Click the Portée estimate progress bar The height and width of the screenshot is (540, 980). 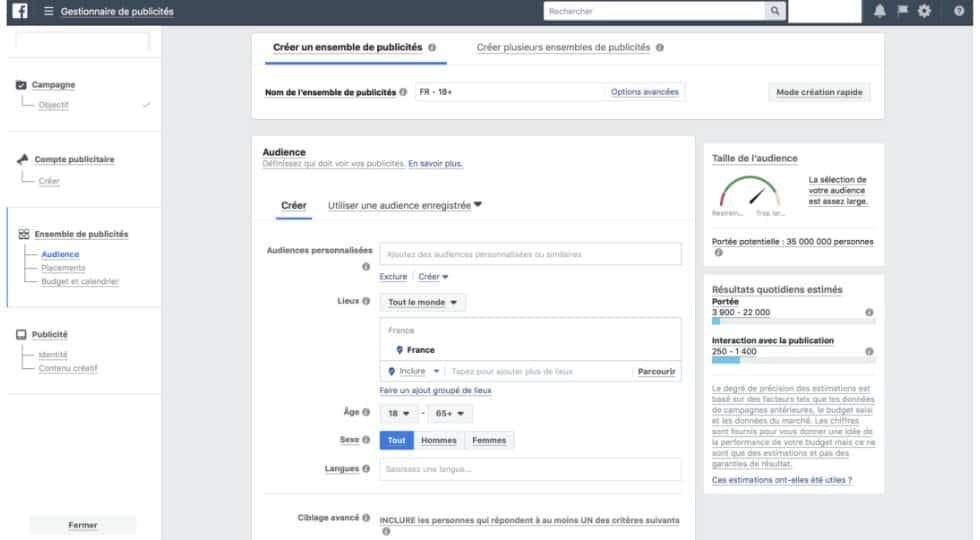(794, 321)
